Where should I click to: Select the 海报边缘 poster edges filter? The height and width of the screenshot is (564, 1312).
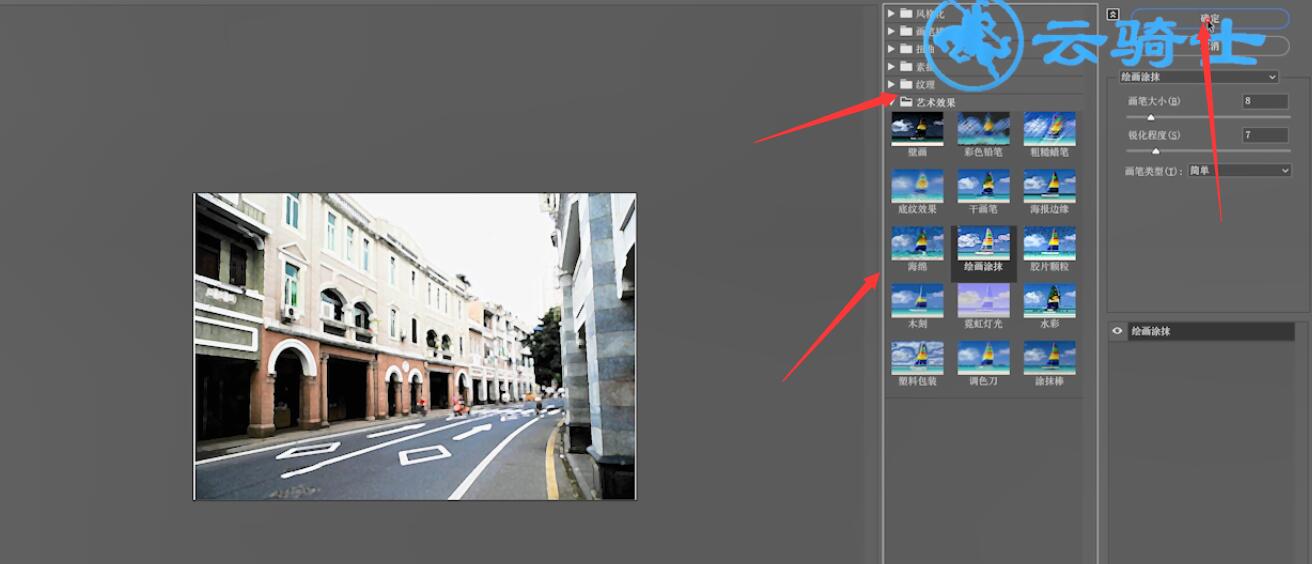[x=1049, y=186]
